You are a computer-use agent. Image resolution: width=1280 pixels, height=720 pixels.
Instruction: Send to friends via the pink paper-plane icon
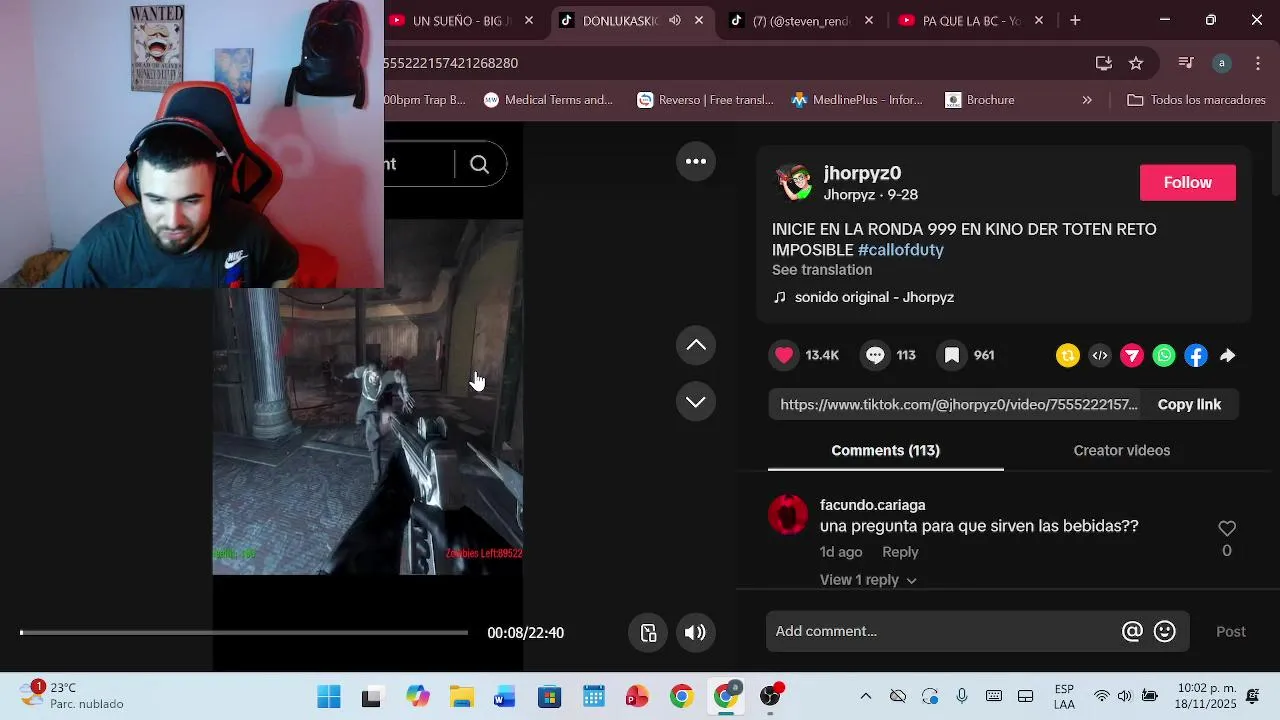click(1132, 355)
